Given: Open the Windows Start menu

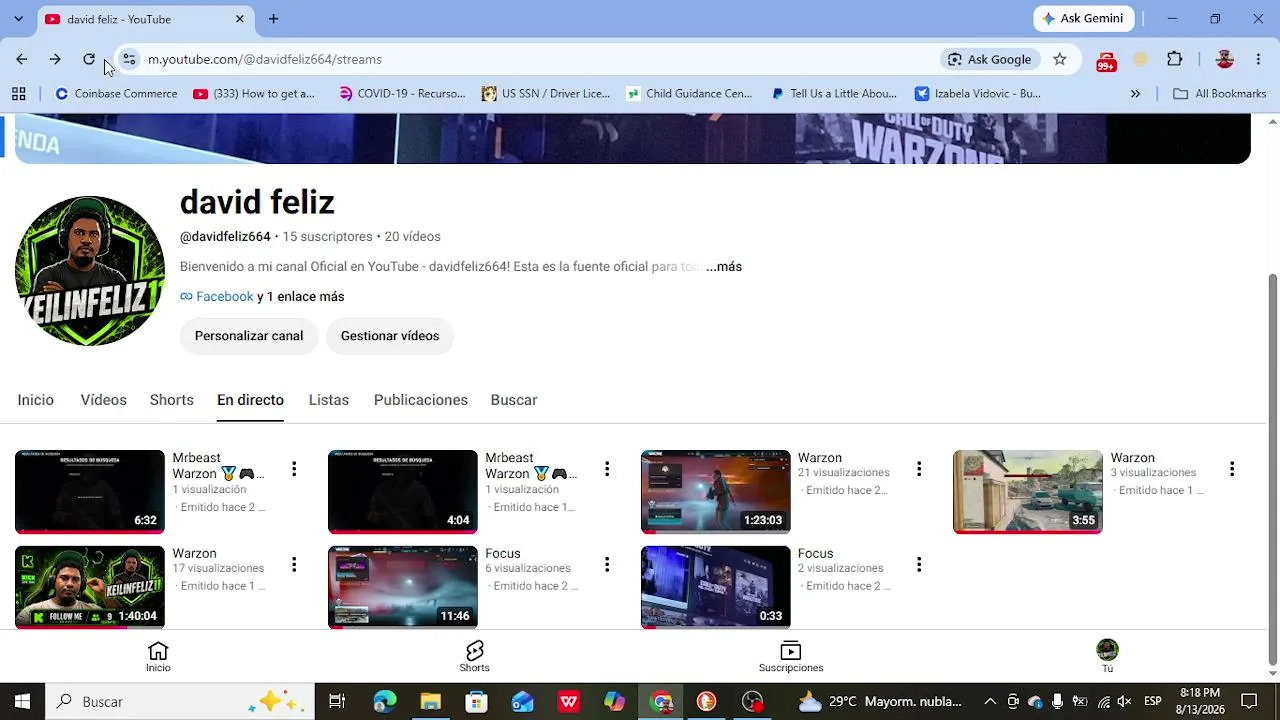Looking at the screenshot, I should [22, 702].
